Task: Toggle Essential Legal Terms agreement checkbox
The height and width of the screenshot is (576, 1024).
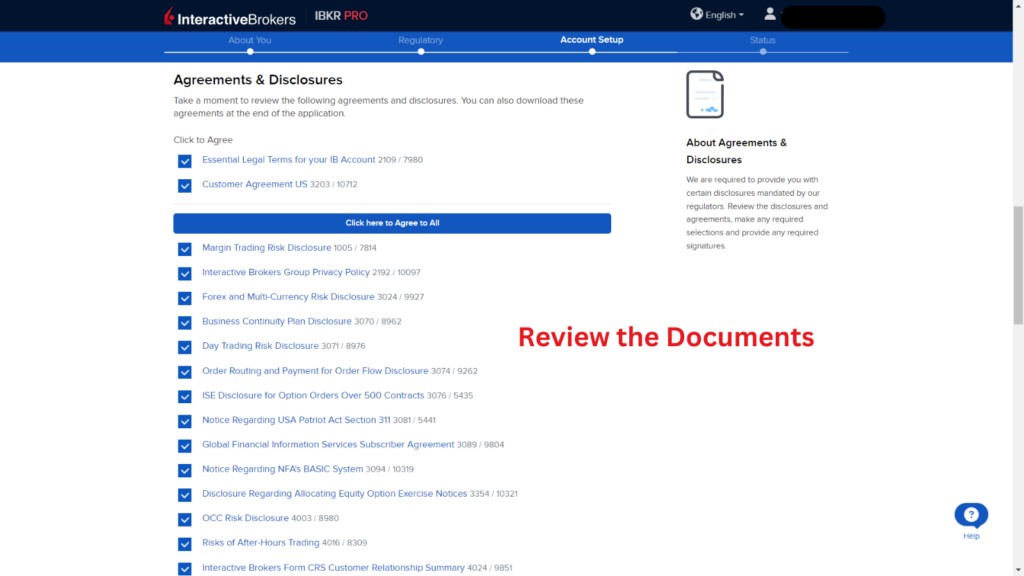Action: [185, 160]
